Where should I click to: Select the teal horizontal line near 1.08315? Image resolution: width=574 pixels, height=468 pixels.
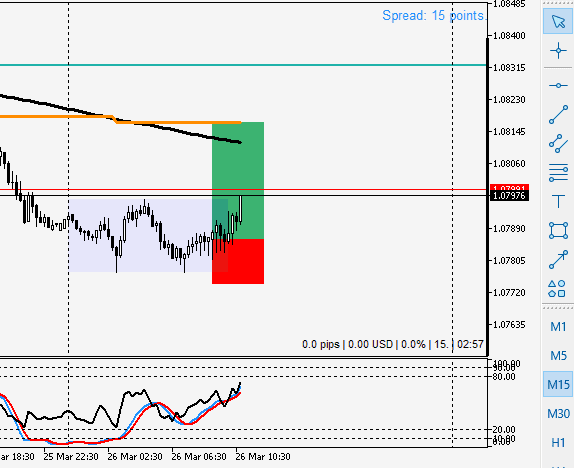point(243,65)
